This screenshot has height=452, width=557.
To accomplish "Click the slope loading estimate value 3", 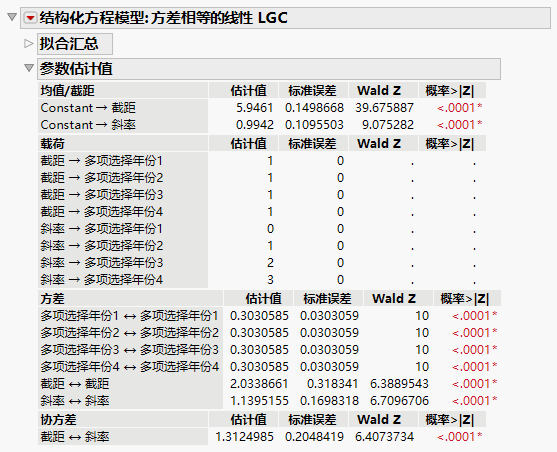I will (270, 280).
